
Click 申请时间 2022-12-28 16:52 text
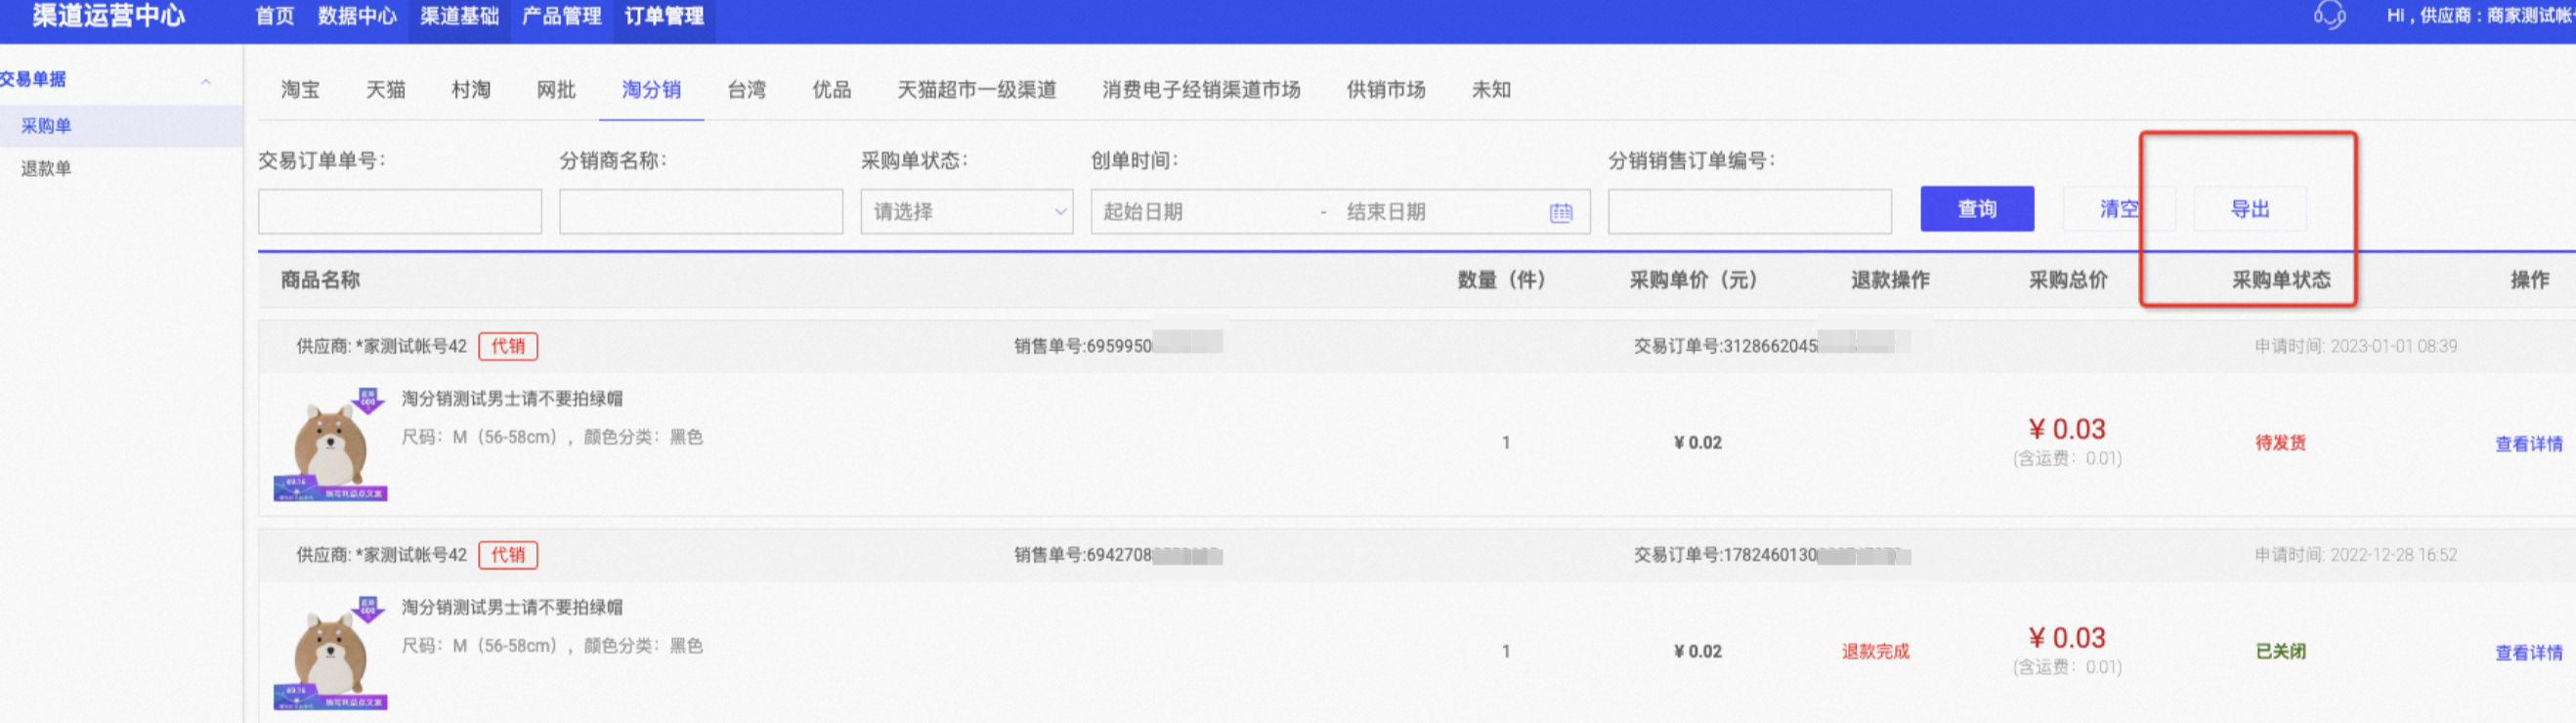click(x=2355, y=555)
